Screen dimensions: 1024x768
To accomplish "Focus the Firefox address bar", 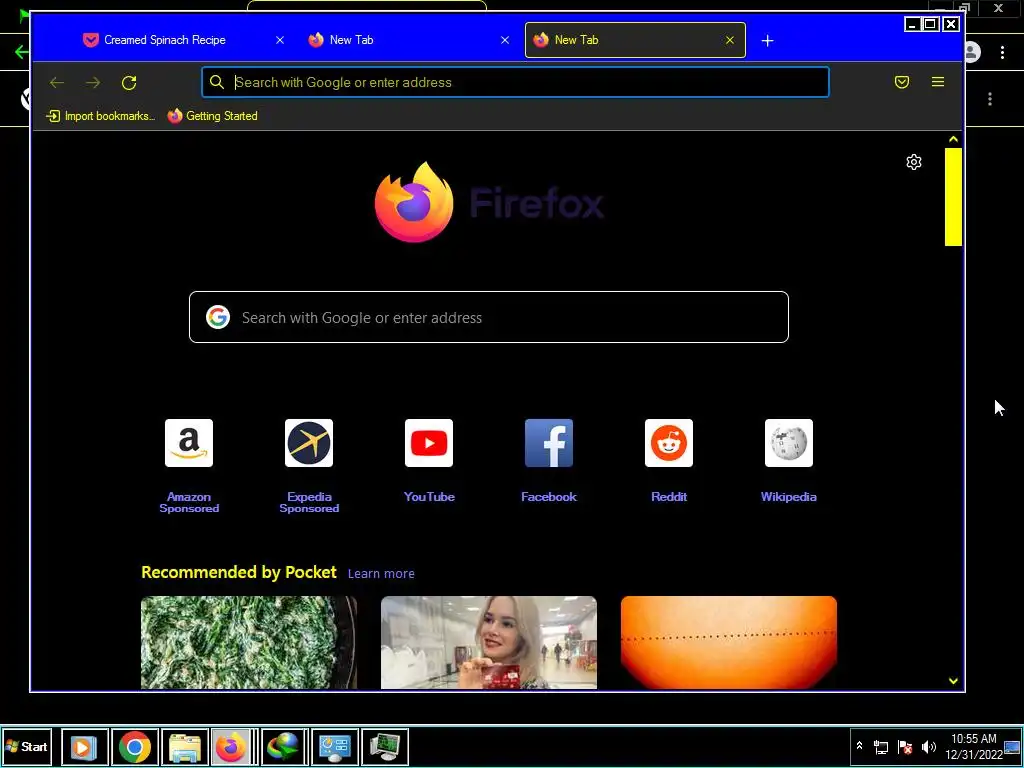I will (x=515, y=82).
